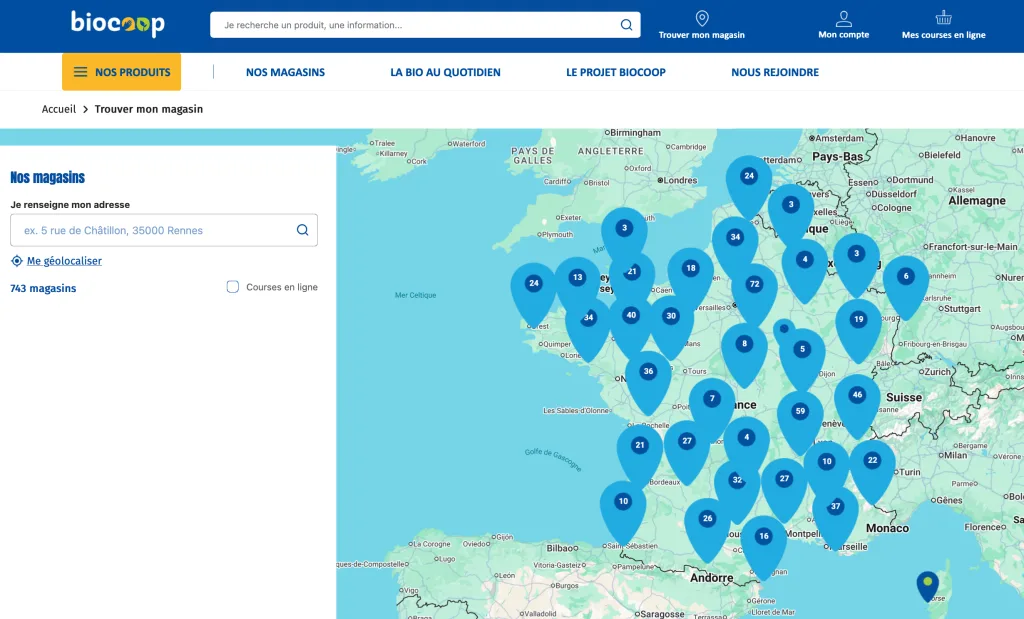
Task: Click the map cluster marker showing 72
Action: click(754, 284)
